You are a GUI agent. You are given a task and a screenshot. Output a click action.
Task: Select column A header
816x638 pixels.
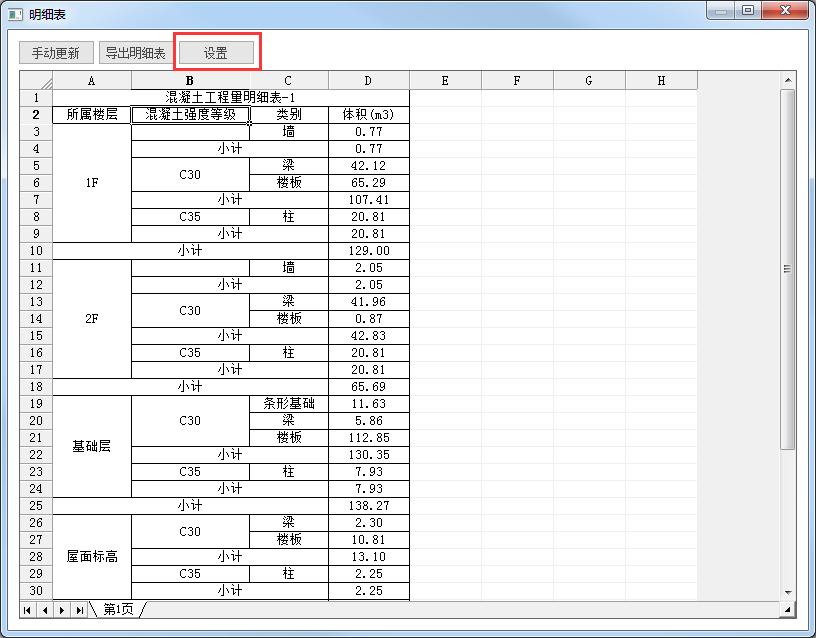(x=92, y=81)
